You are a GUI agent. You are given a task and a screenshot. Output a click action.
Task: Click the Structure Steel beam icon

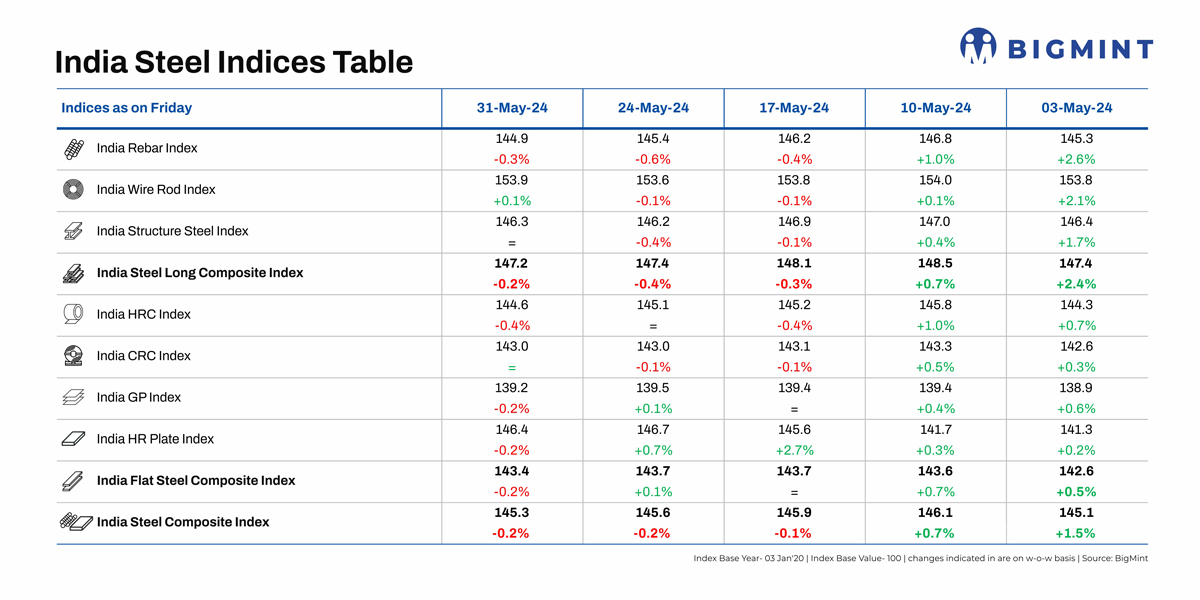point(74,232)
